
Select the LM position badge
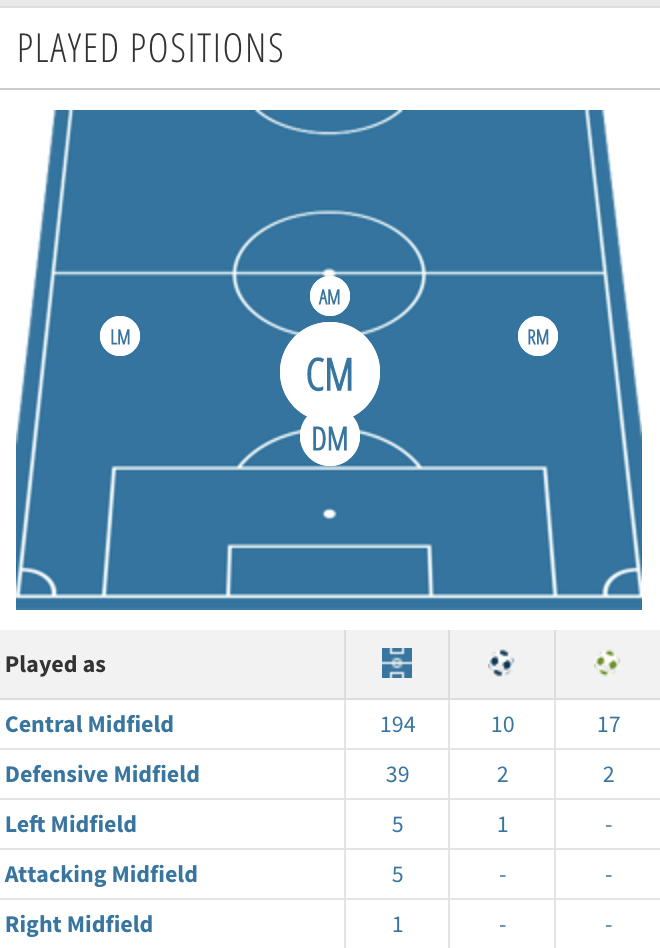click(x=120, y=336)
